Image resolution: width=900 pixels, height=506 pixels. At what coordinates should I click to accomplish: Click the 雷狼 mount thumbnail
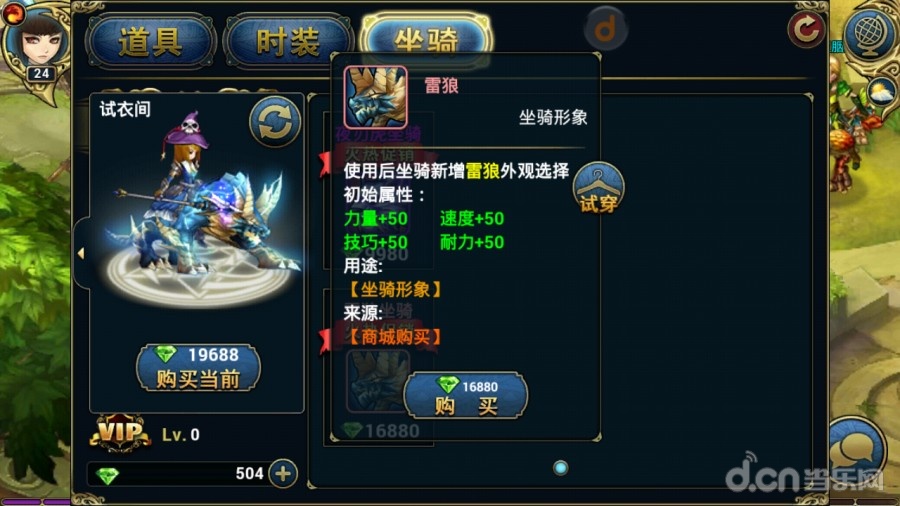click(x=375, y=96)
